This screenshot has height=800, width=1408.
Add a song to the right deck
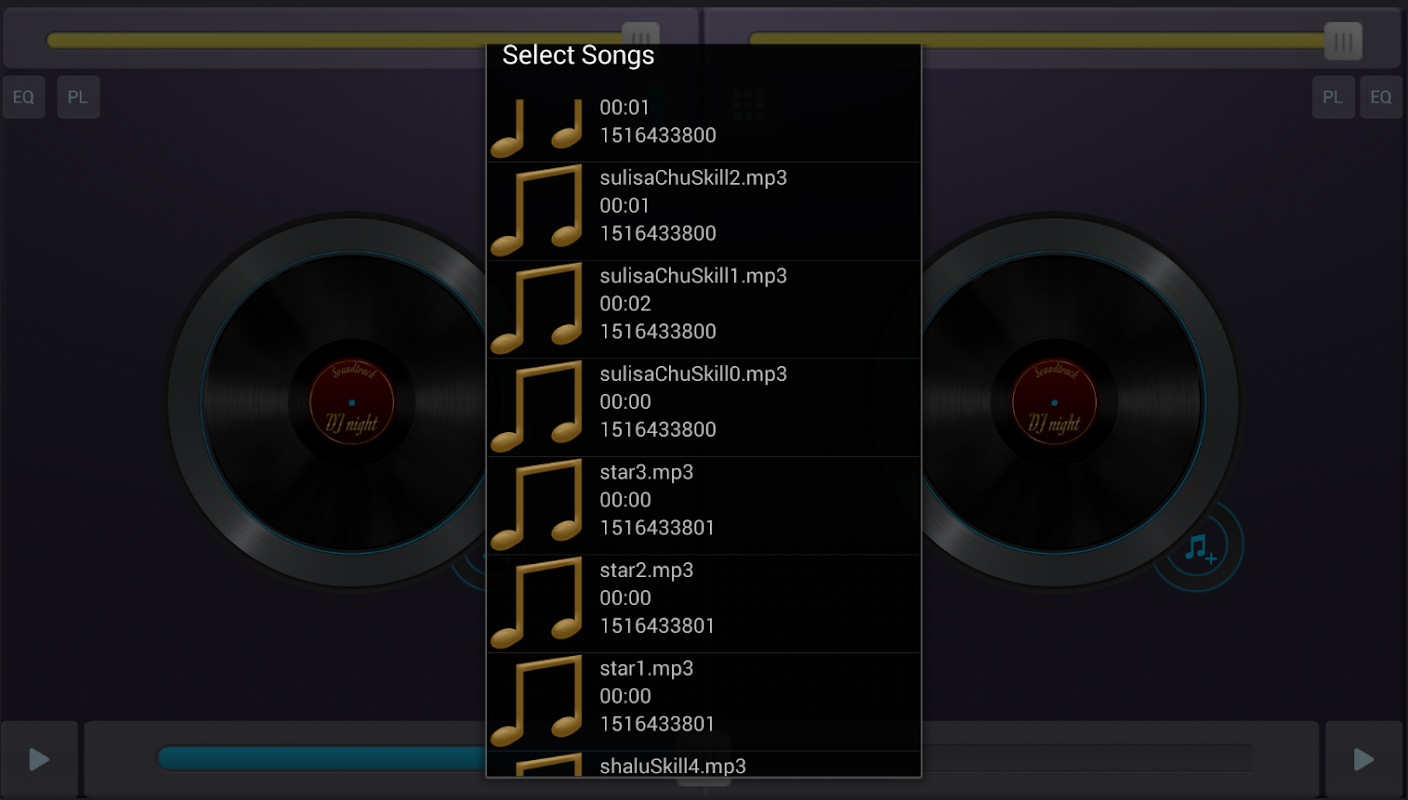coord(1198,548)
